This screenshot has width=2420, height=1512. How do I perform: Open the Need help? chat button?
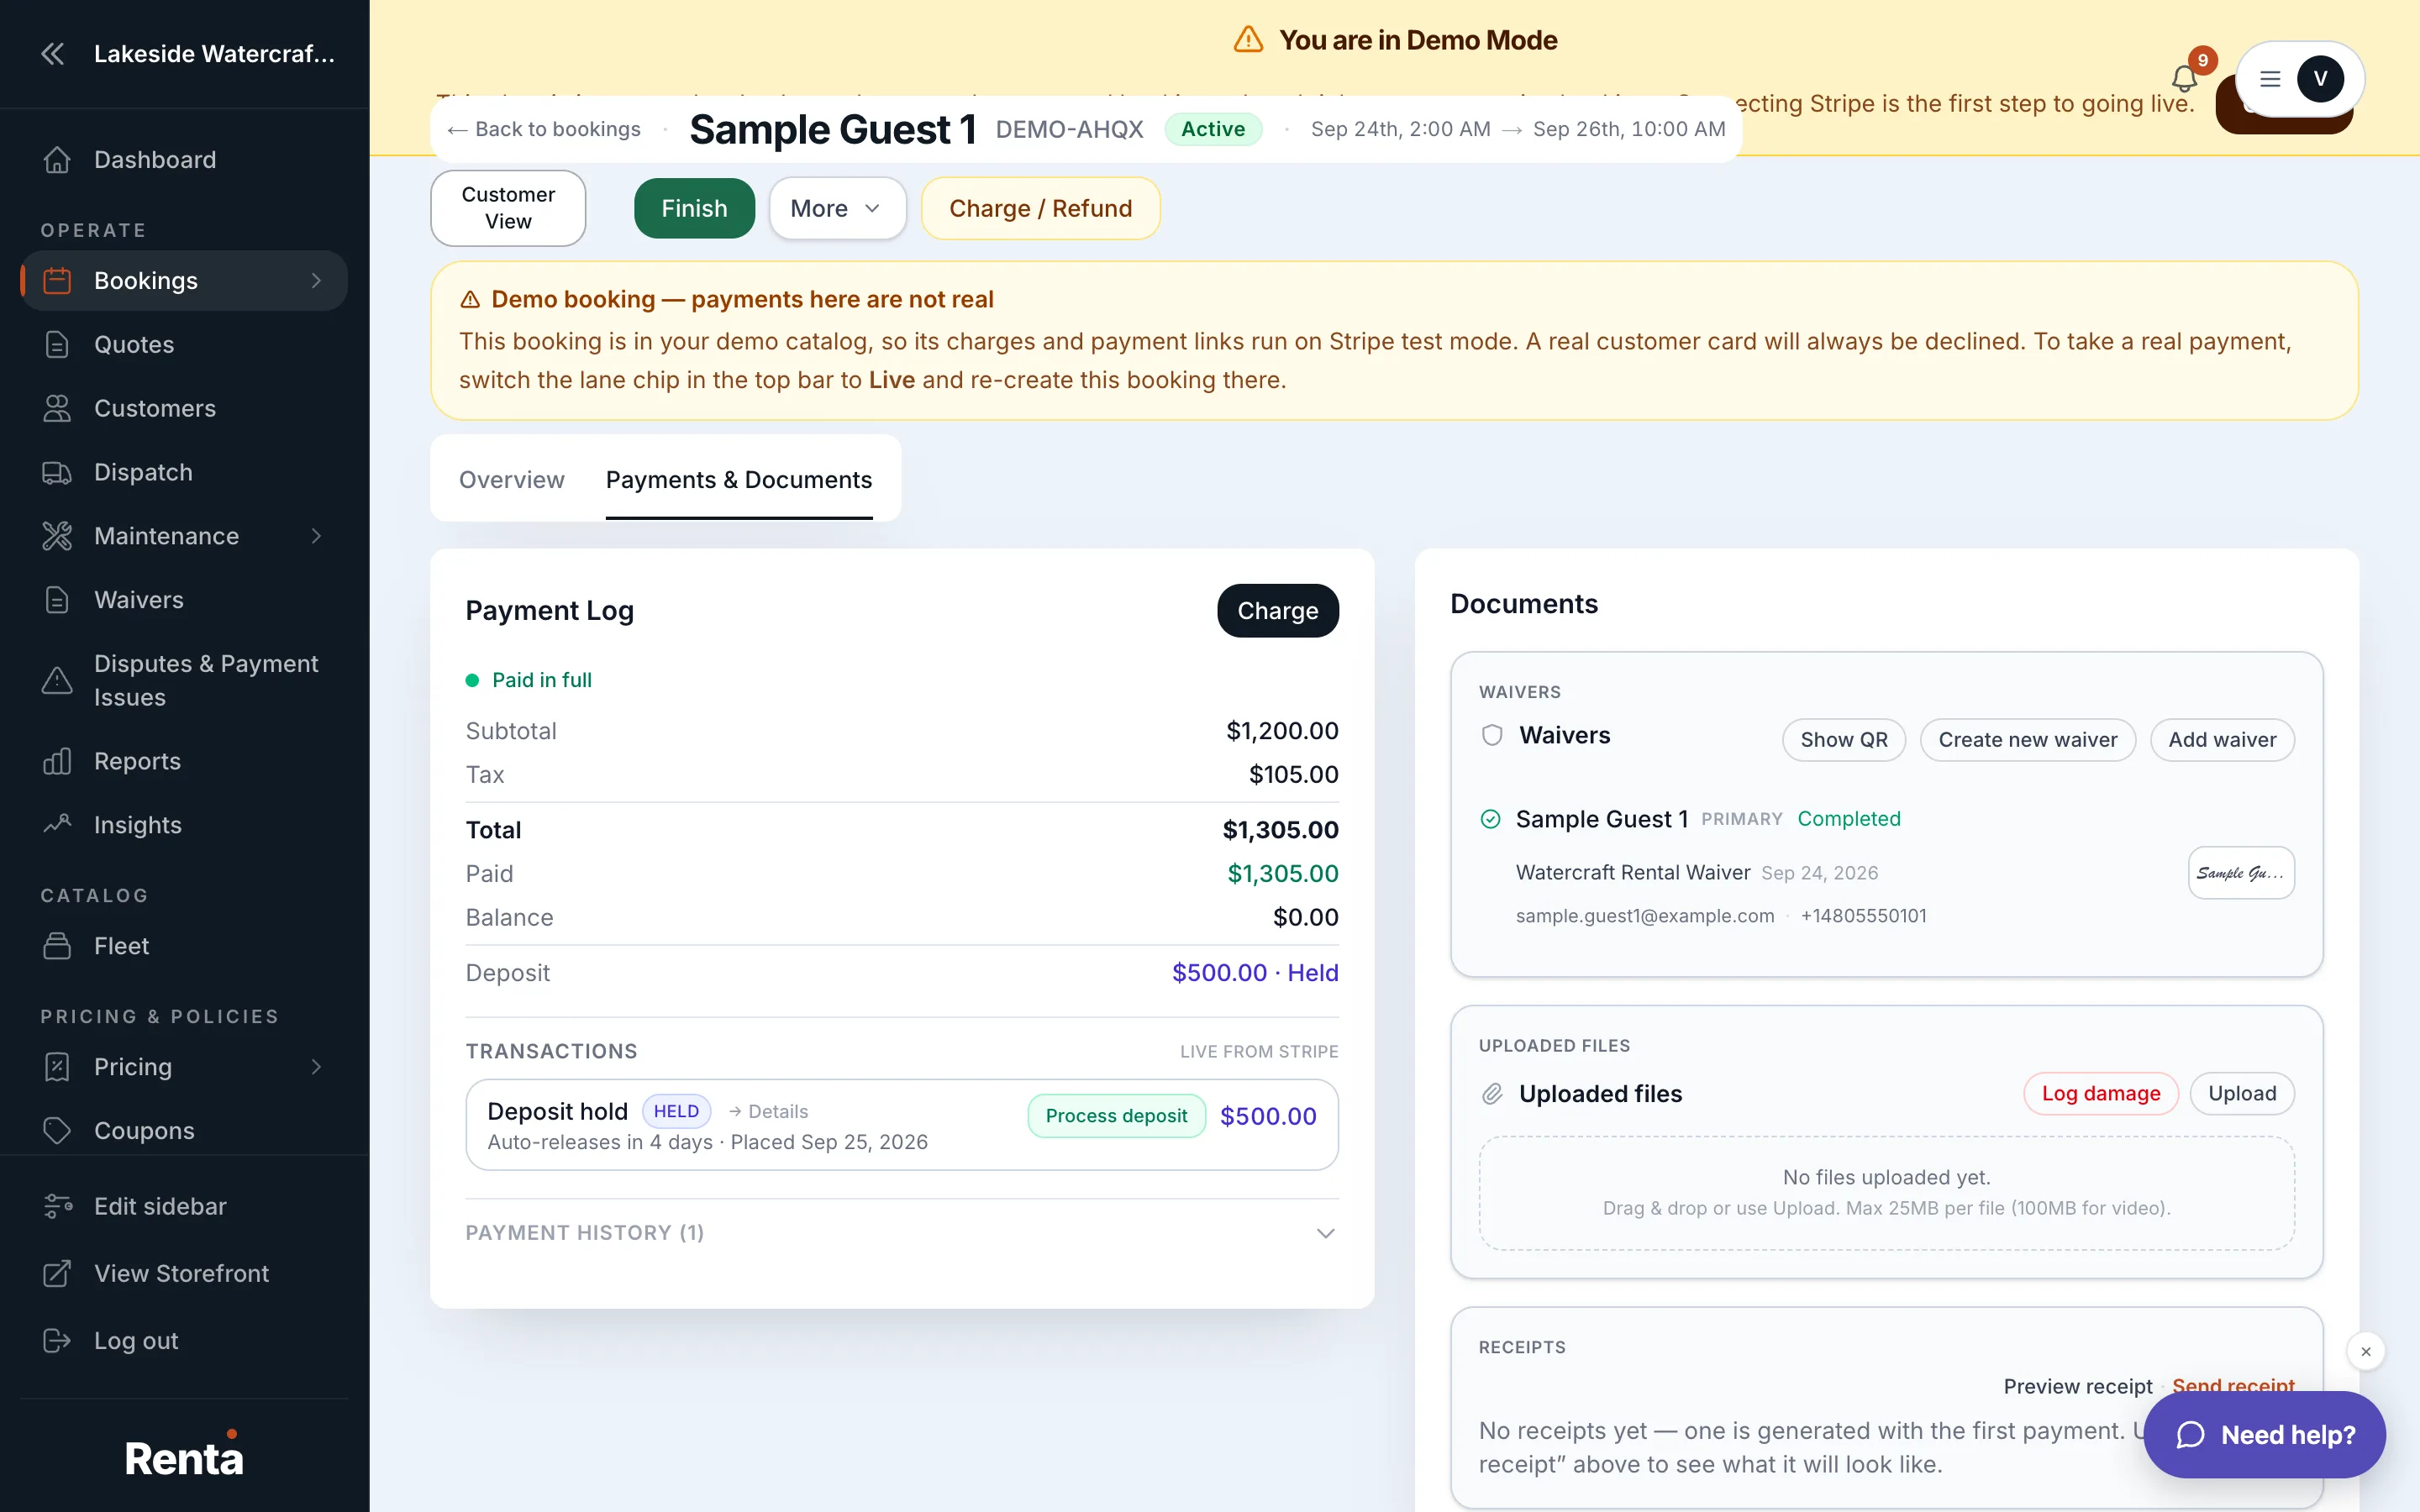pyautogui.click(x=2264, y=1435)
